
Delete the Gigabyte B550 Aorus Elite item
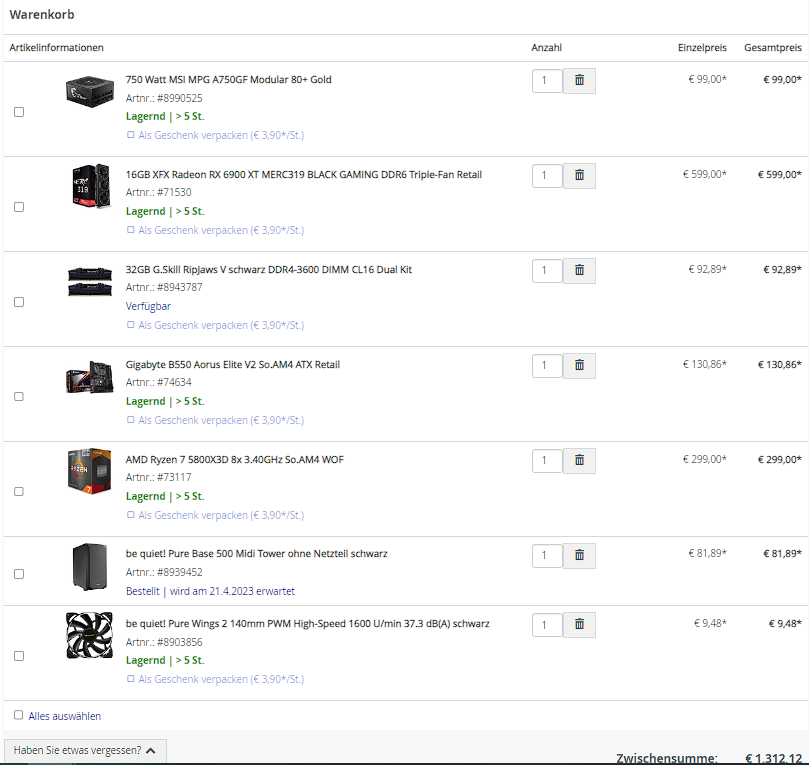[579, 365]
